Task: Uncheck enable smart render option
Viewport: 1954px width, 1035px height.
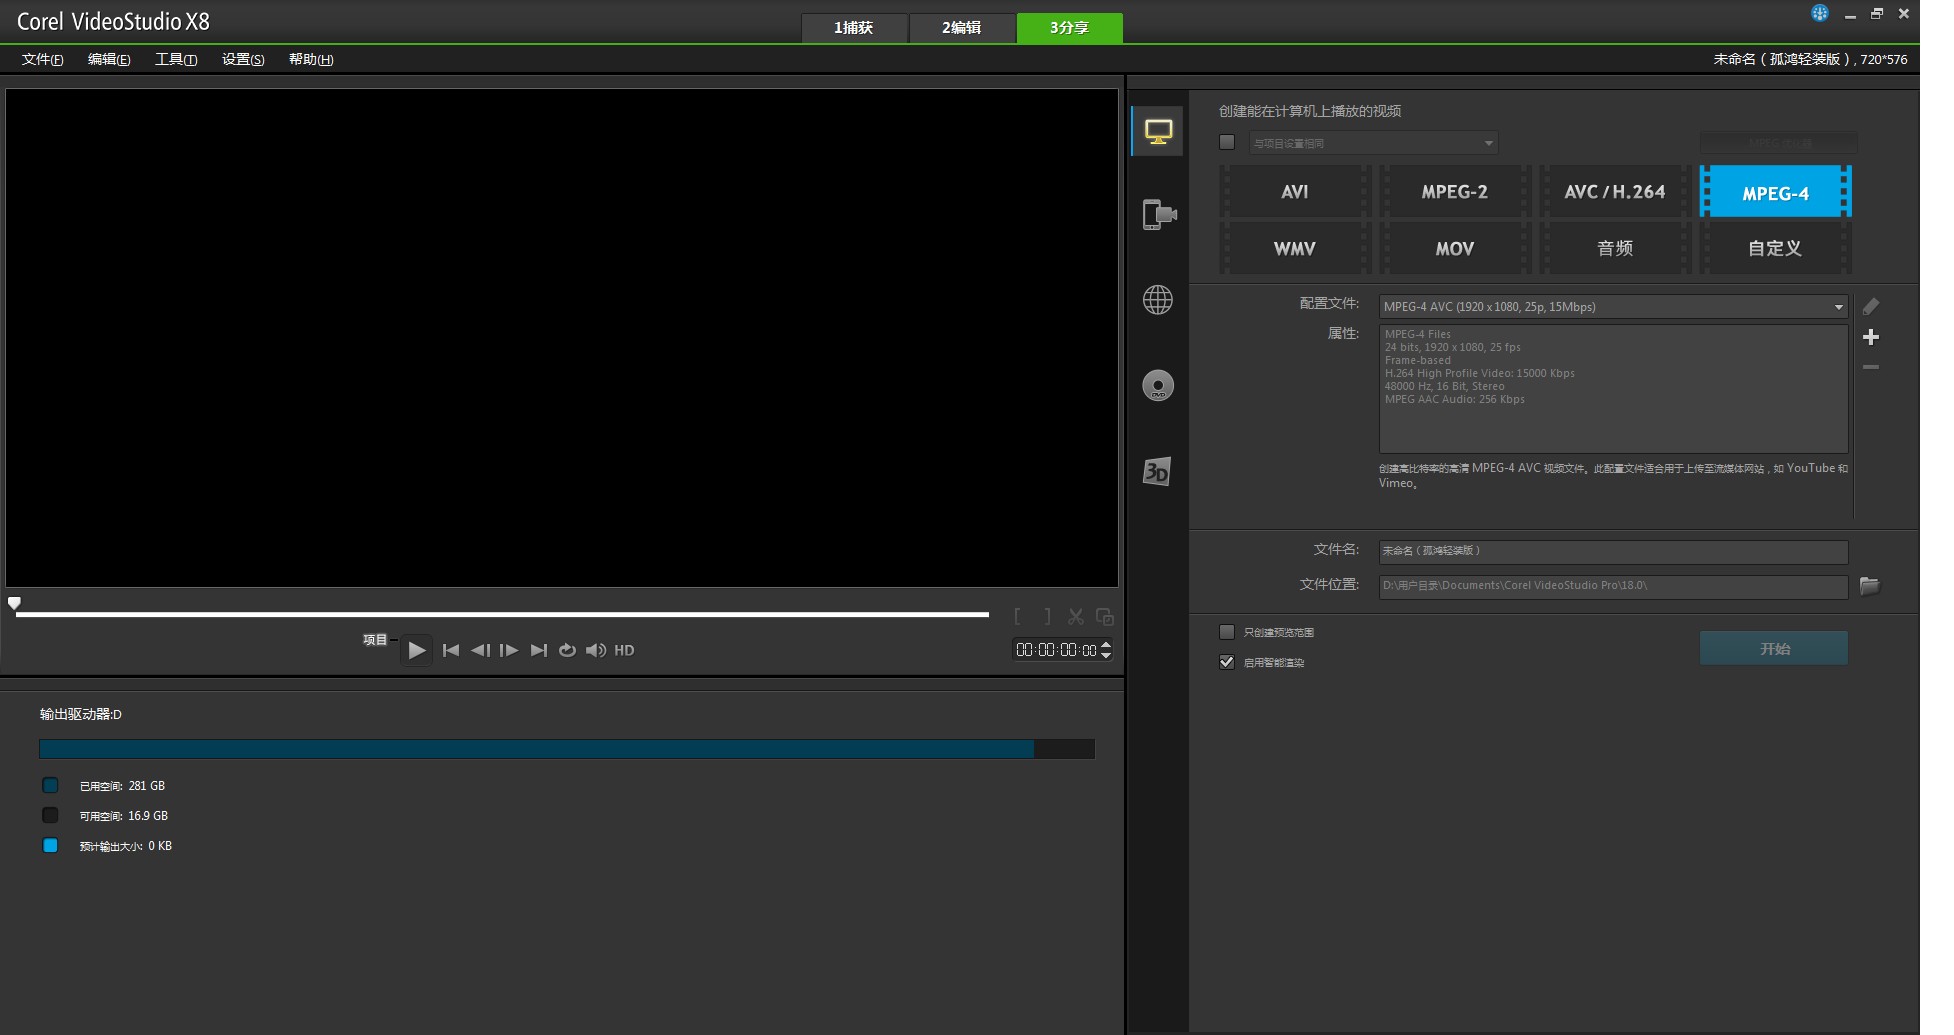Action: pos(1227,662)
